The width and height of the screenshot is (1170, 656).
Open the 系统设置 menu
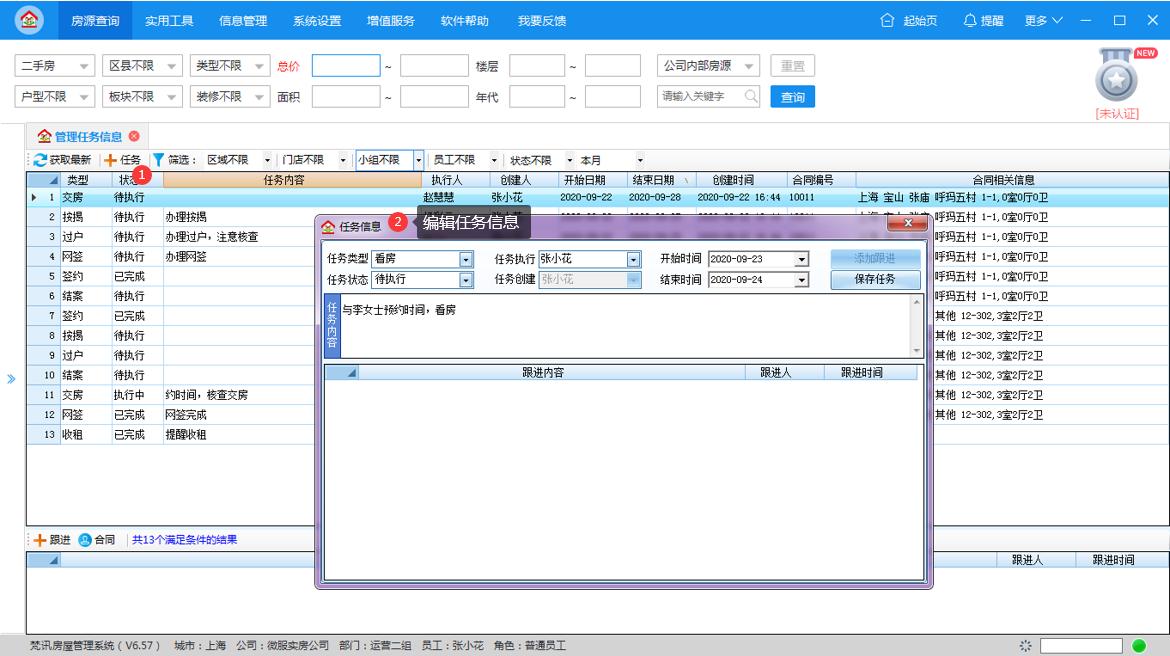315,19
